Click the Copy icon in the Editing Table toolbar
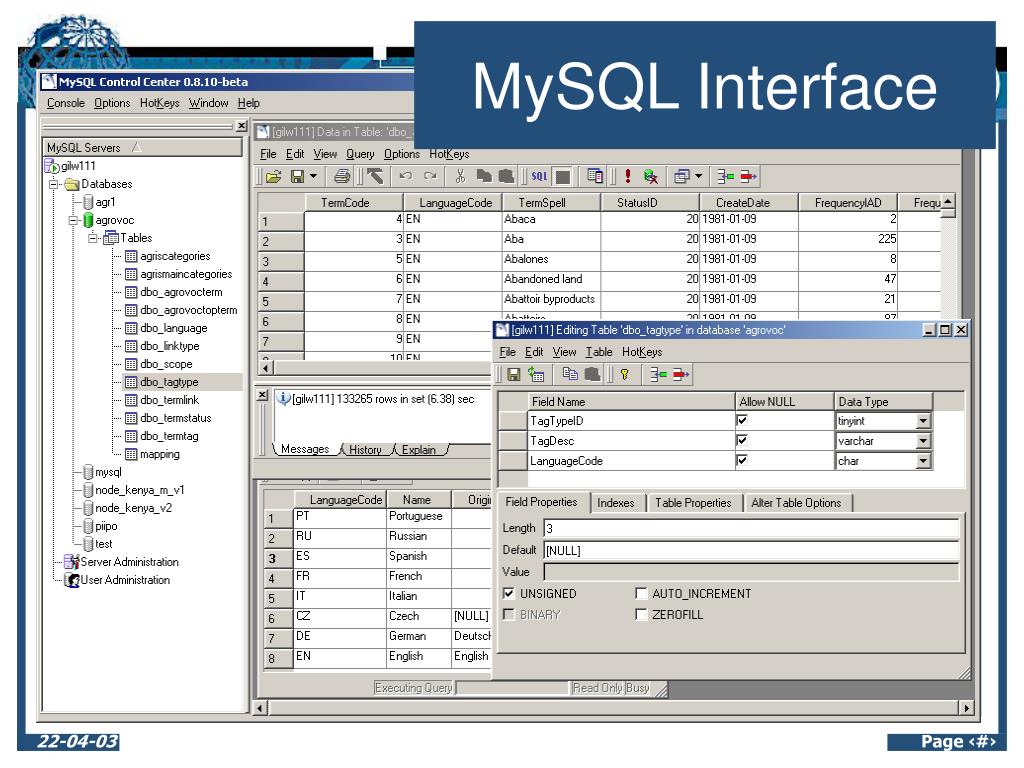 [570, 374]
